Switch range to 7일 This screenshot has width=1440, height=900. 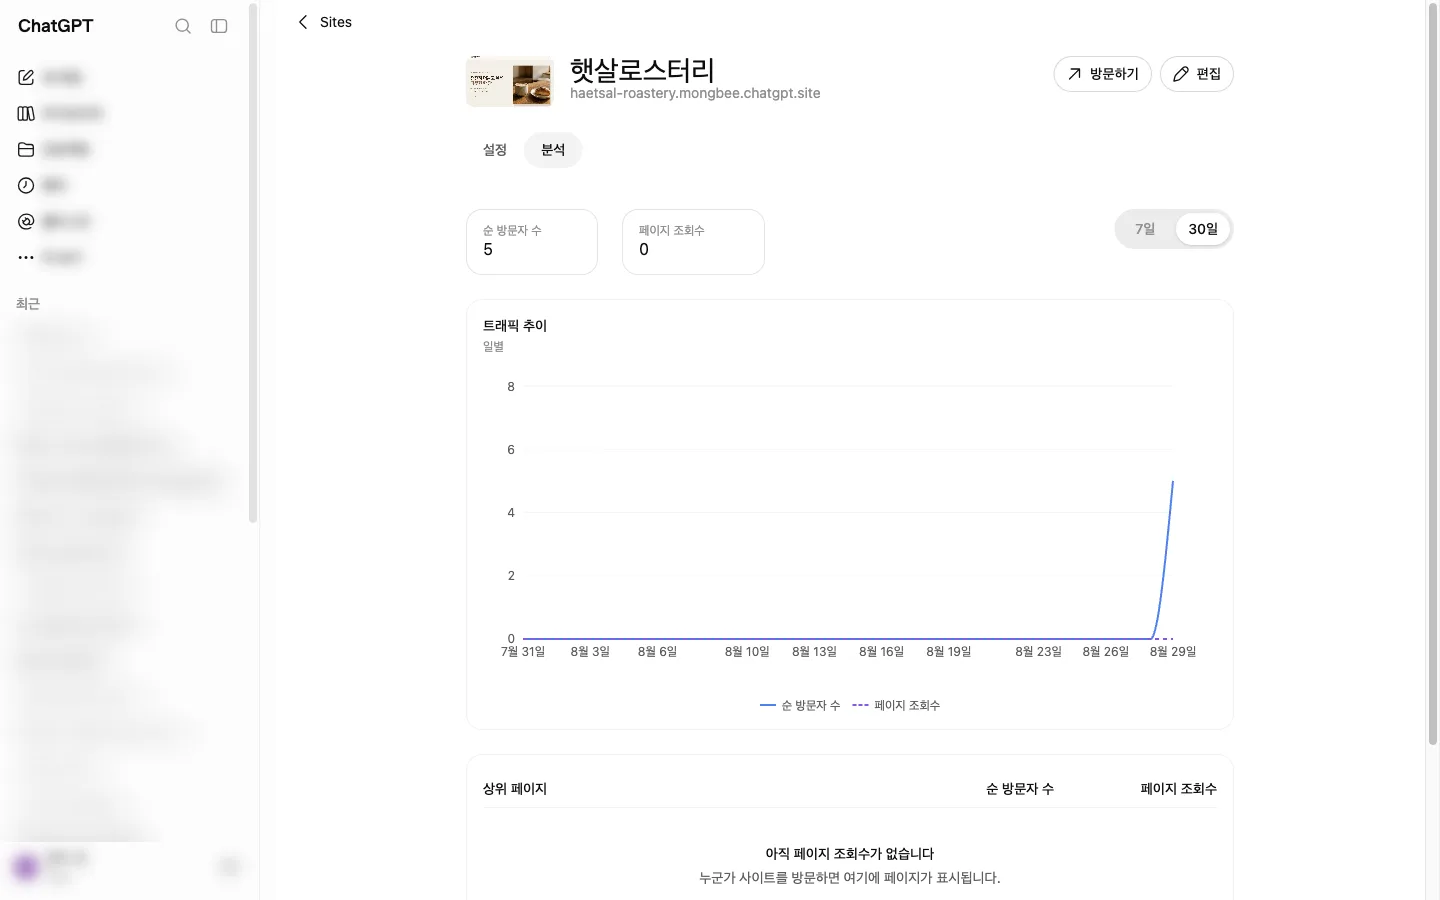click(x=1145, y=229)
